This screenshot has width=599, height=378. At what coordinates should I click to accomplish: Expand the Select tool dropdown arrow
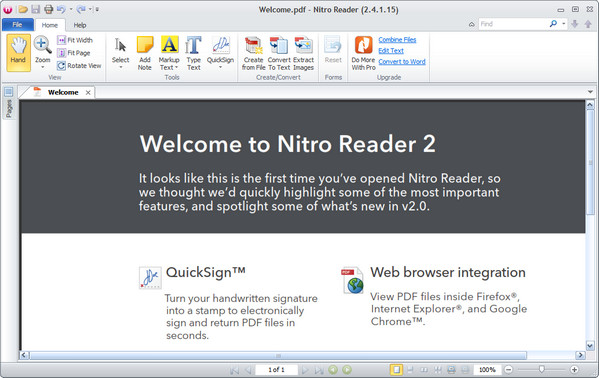point(120,67)
